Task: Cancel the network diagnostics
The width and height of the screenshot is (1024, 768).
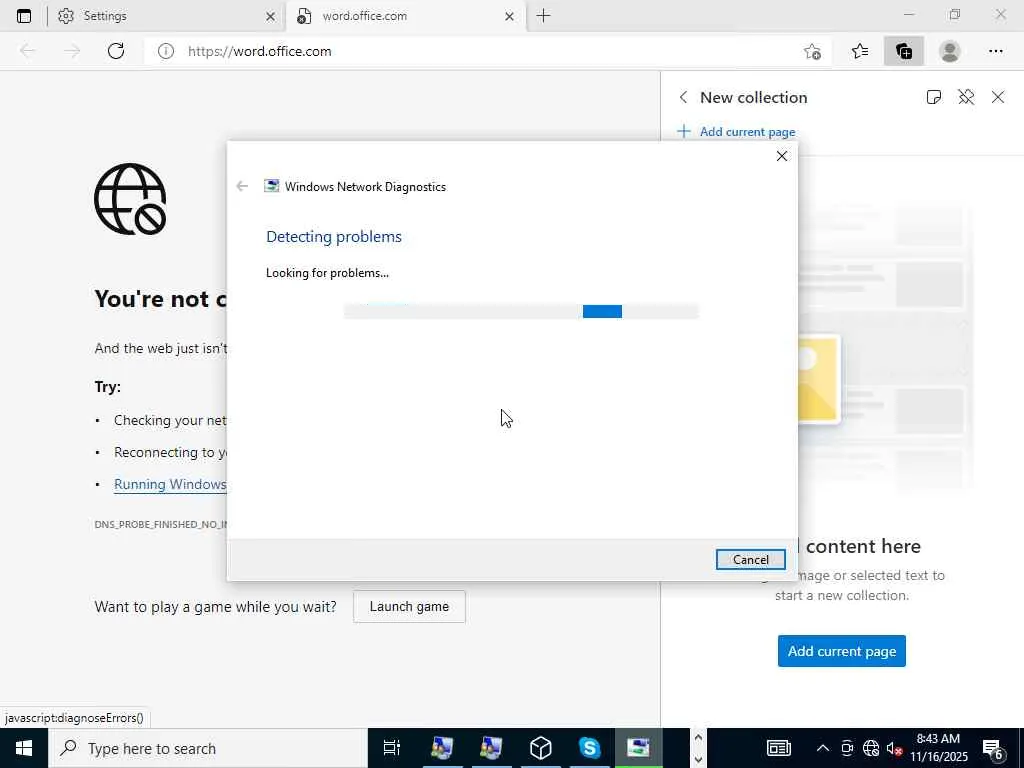Action: 750,560
